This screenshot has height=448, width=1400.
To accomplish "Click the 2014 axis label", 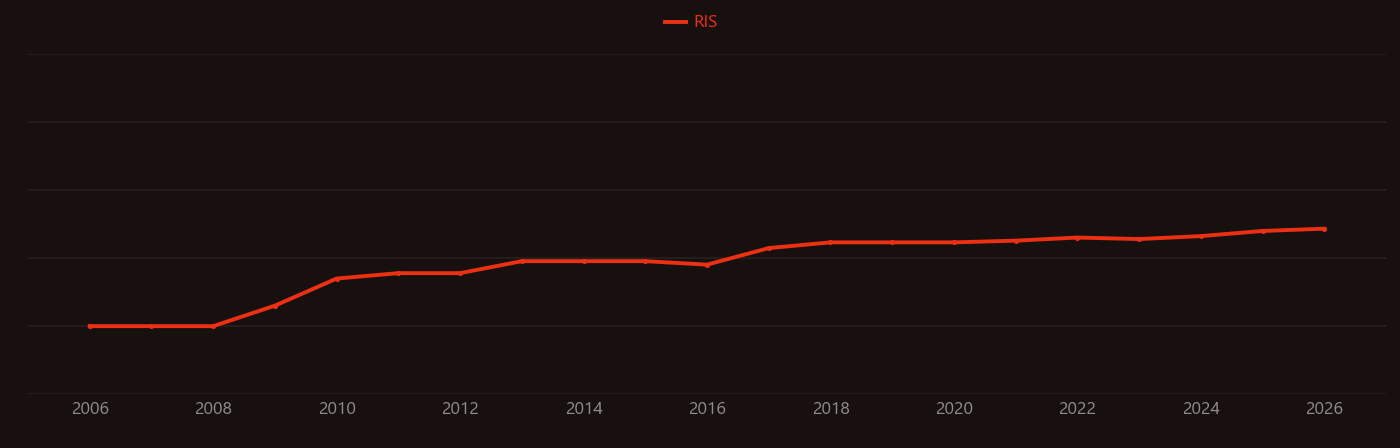I will [584, 409].
